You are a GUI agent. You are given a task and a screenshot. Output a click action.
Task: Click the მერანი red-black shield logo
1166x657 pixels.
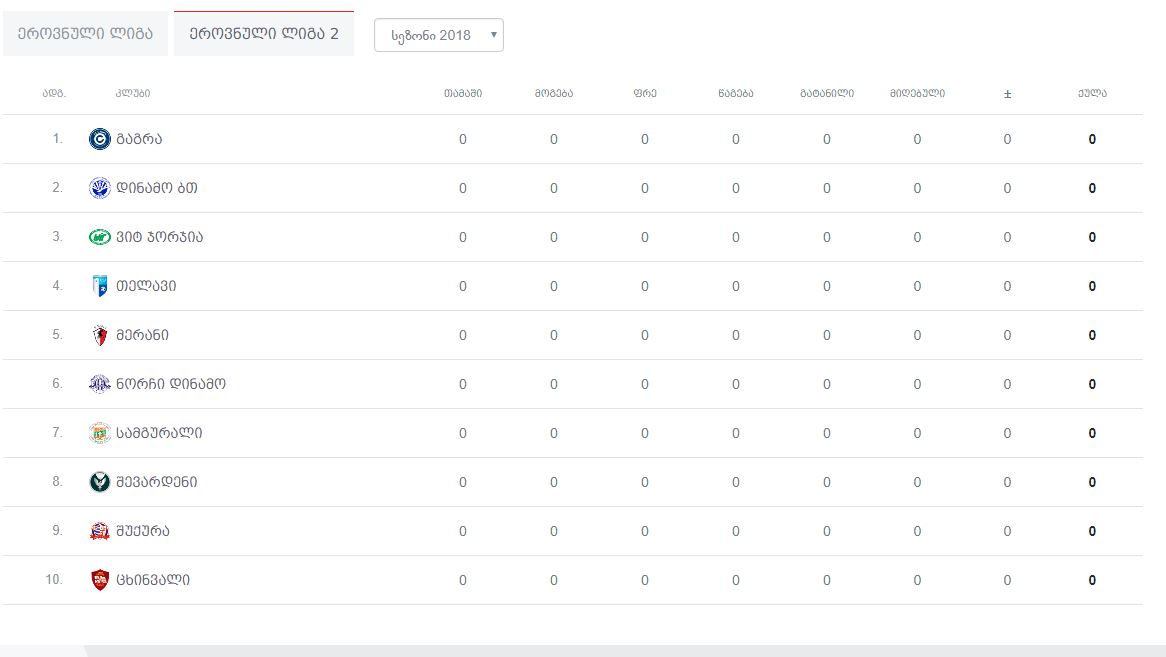99,335
